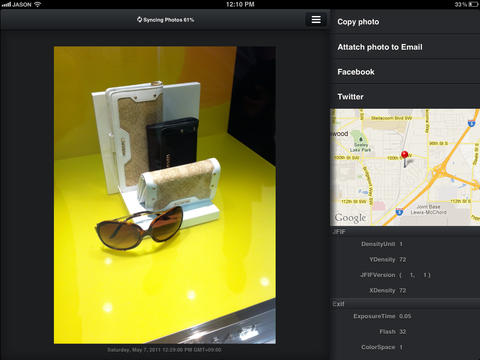This screenshot has width=480, height=360.
Task: Click the XDensity 72 row
Action: click(x=405, y=290)
